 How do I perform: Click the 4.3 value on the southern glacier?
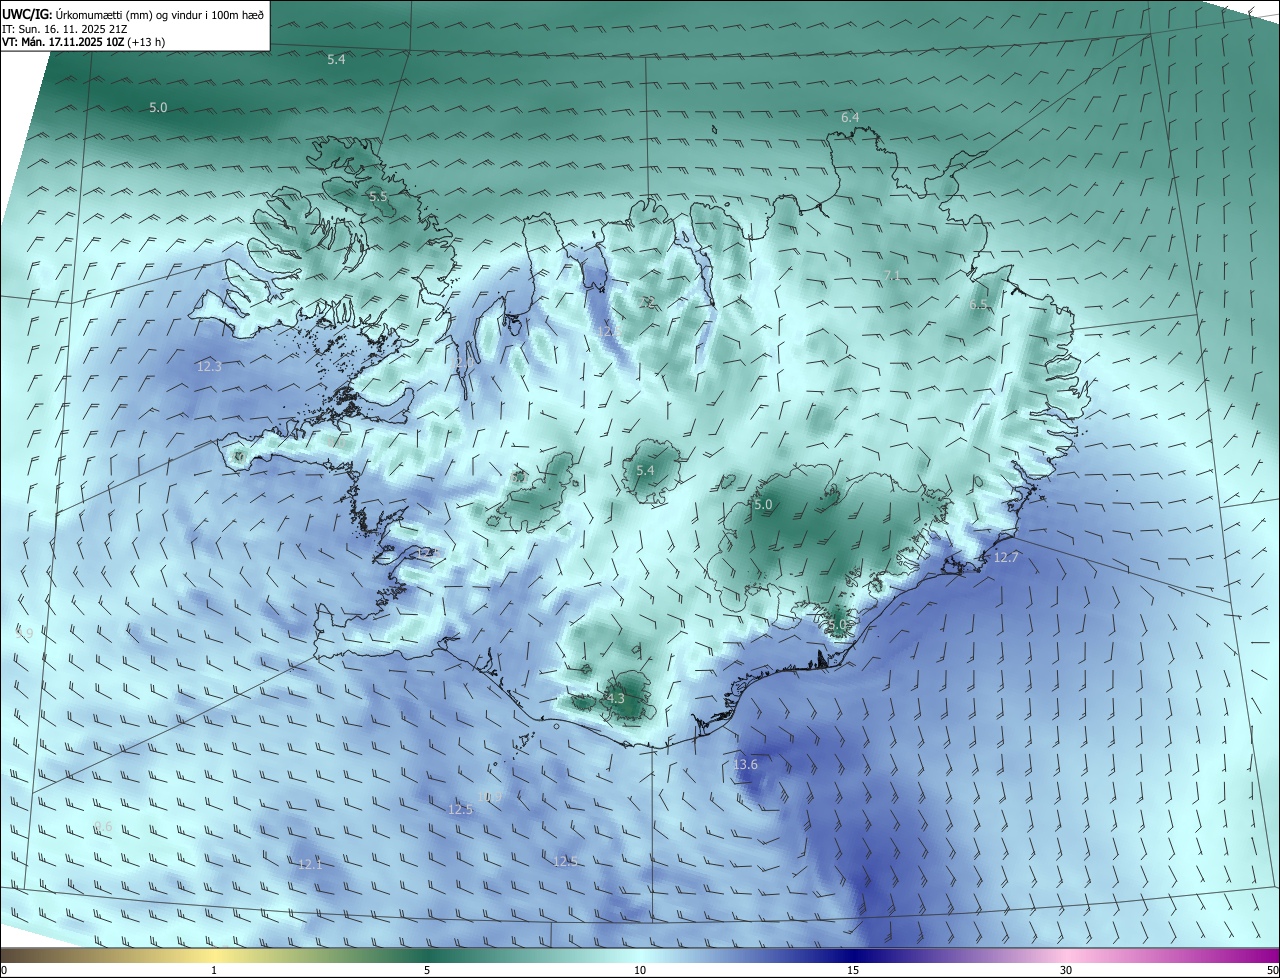click(x=615, y=699)
